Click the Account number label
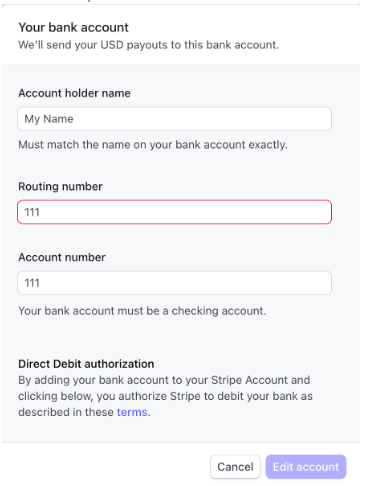The height and width of the screenshot is (486, 366). click(x=62, y=257)
